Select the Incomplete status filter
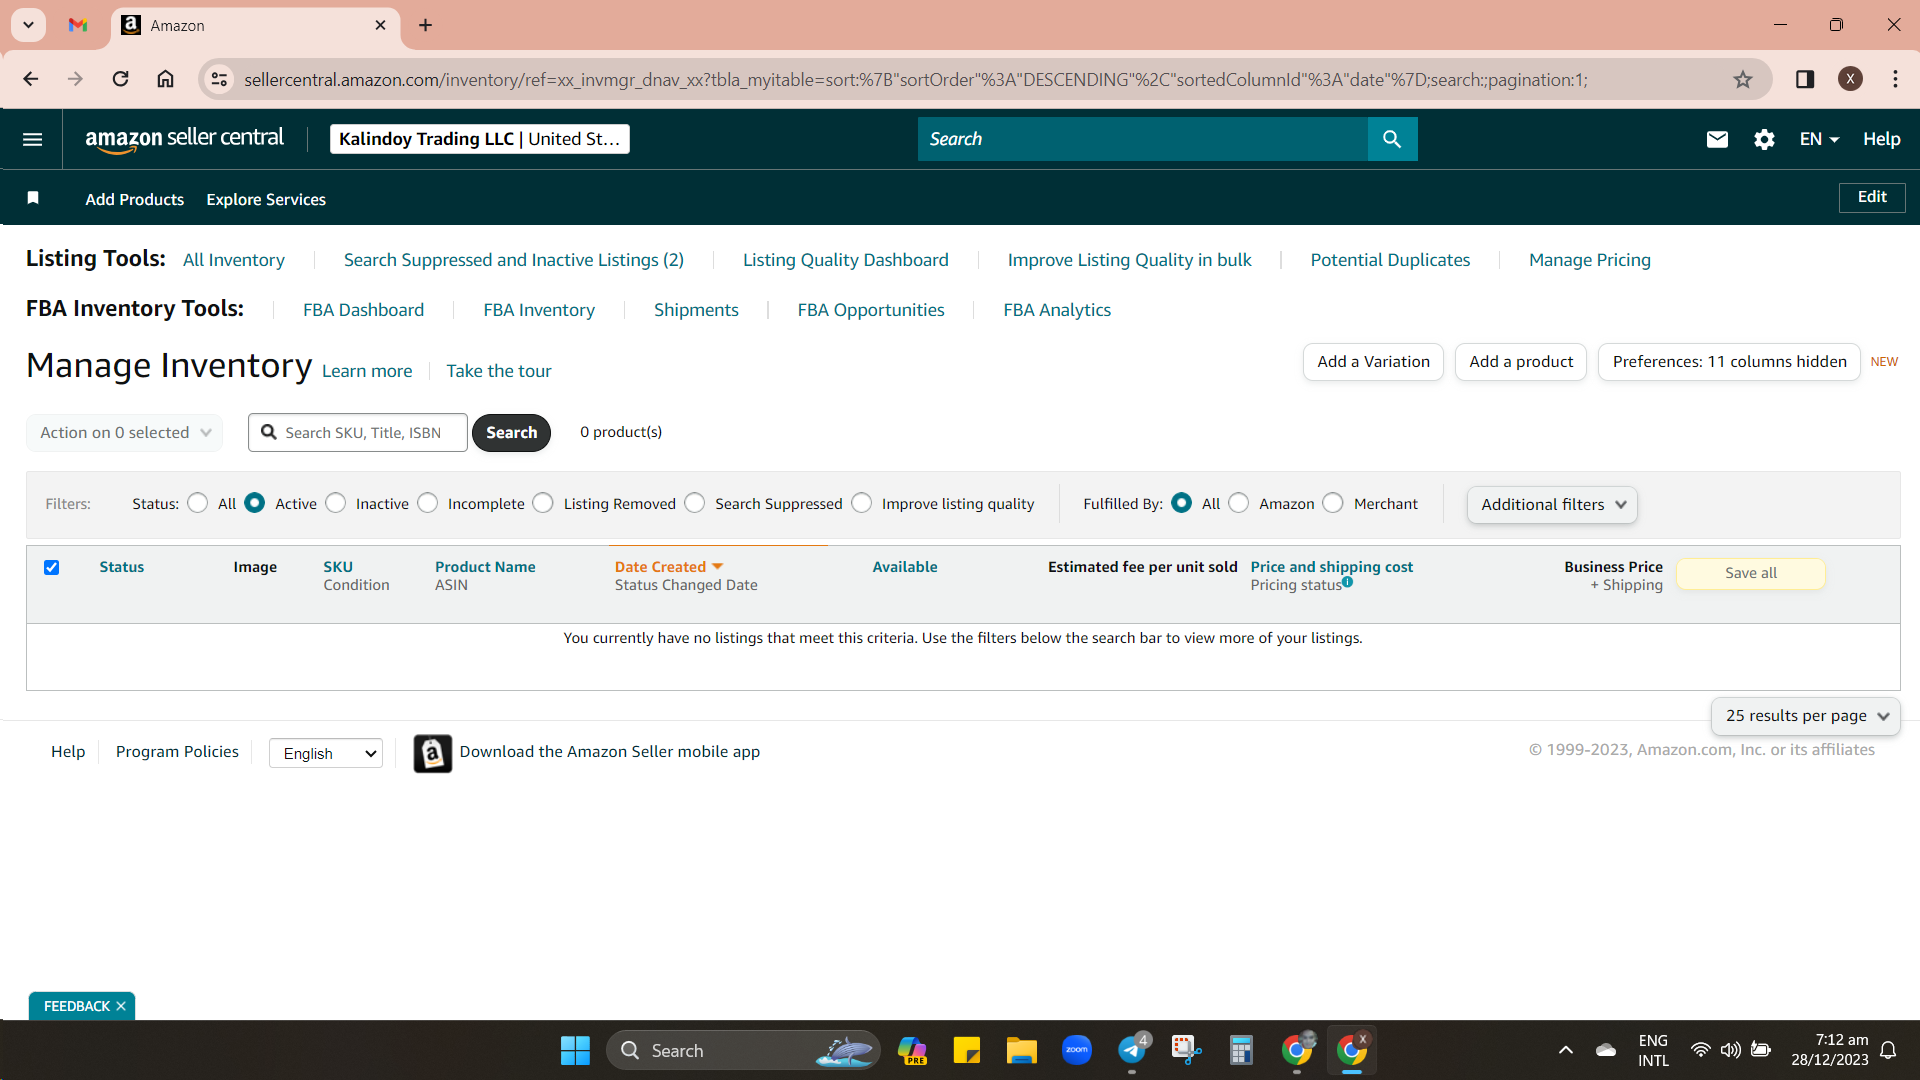Image resolution: width=1920 pixels, height=1080 pixels. coord(428,503)
